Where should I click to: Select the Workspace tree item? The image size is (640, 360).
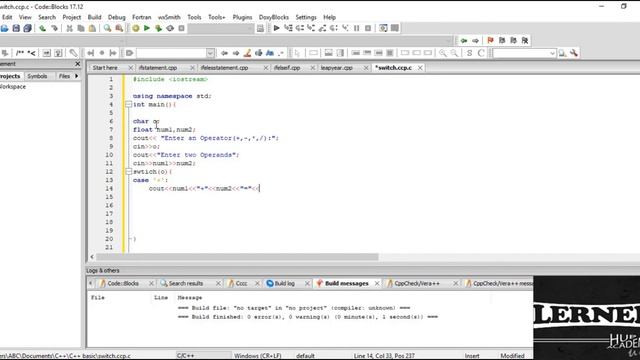(13, 87)
